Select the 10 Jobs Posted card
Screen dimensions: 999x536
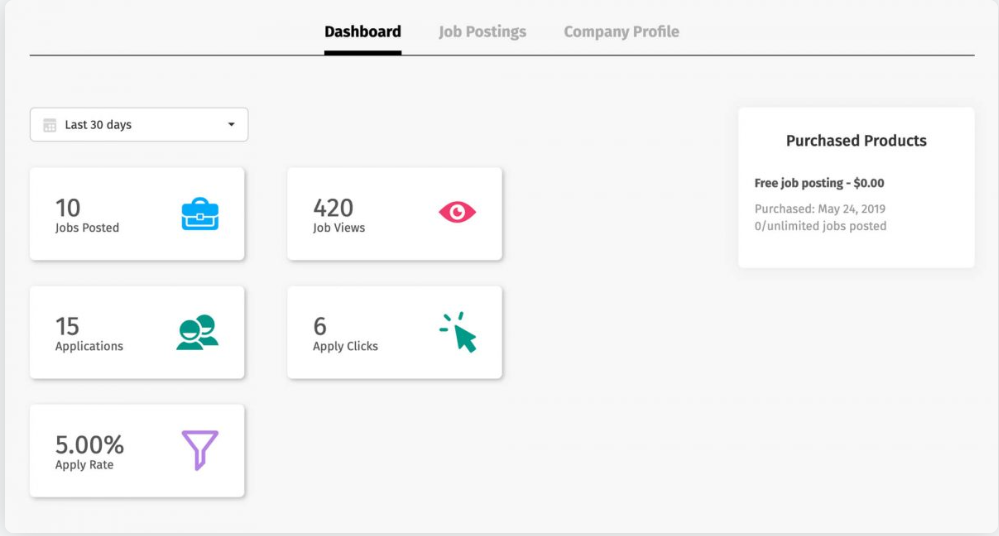click(x=137, y=214)
